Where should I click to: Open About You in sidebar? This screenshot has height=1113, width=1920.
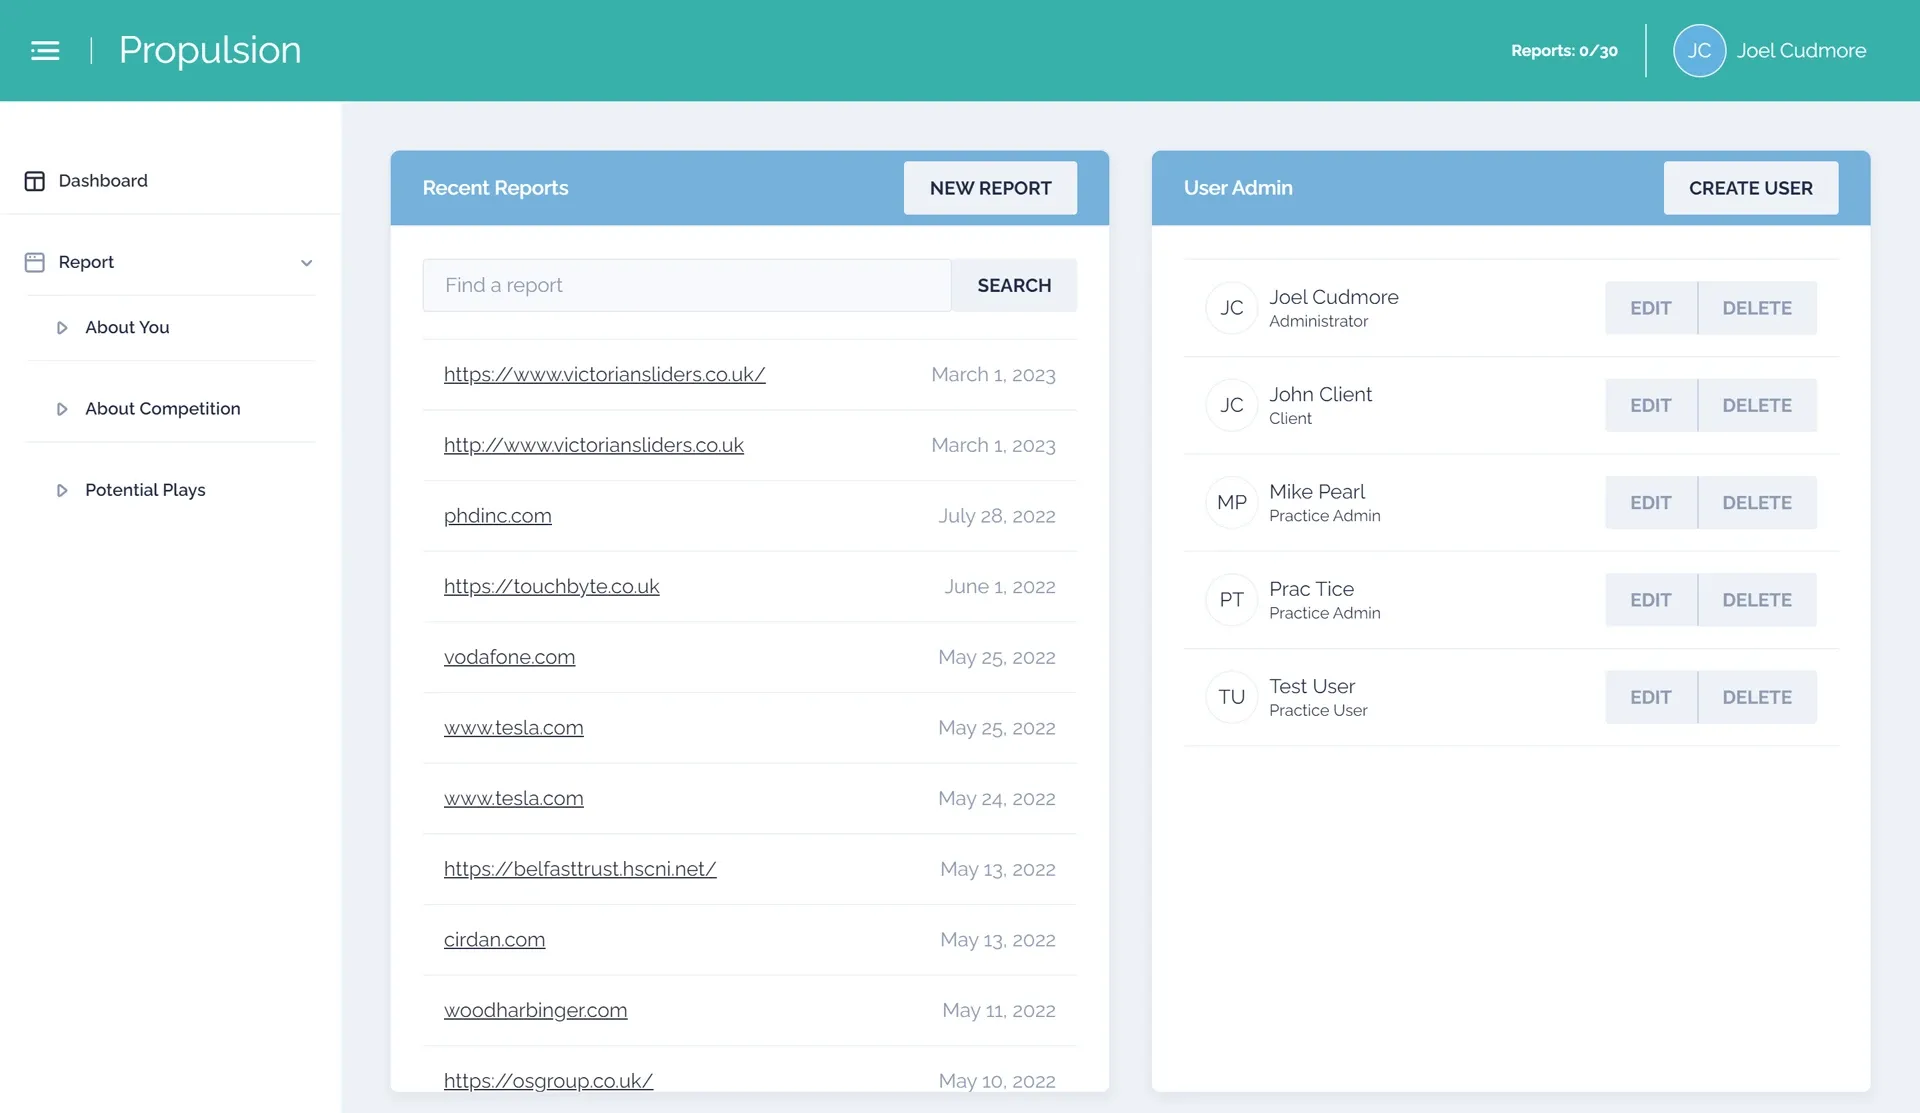tap(127, 327)
